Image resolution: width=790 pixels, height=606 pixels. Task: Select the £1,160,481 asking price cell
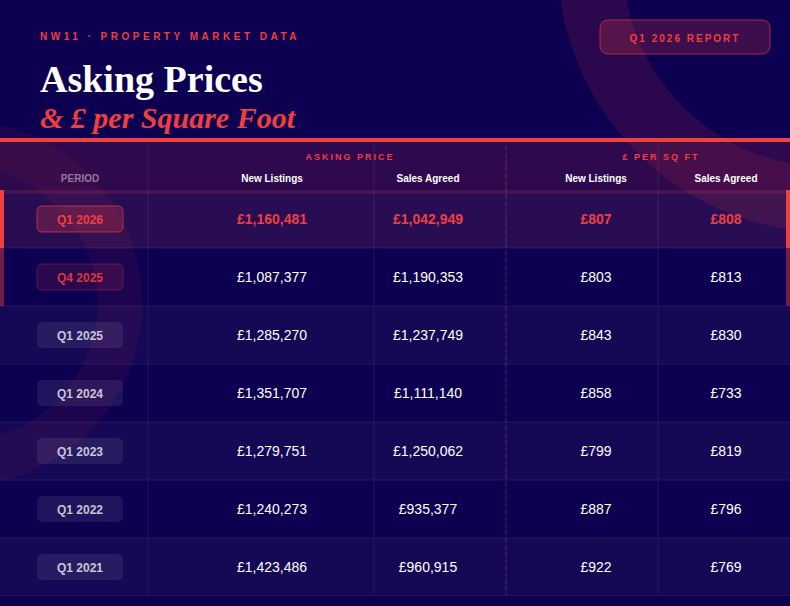pos(272,219)
